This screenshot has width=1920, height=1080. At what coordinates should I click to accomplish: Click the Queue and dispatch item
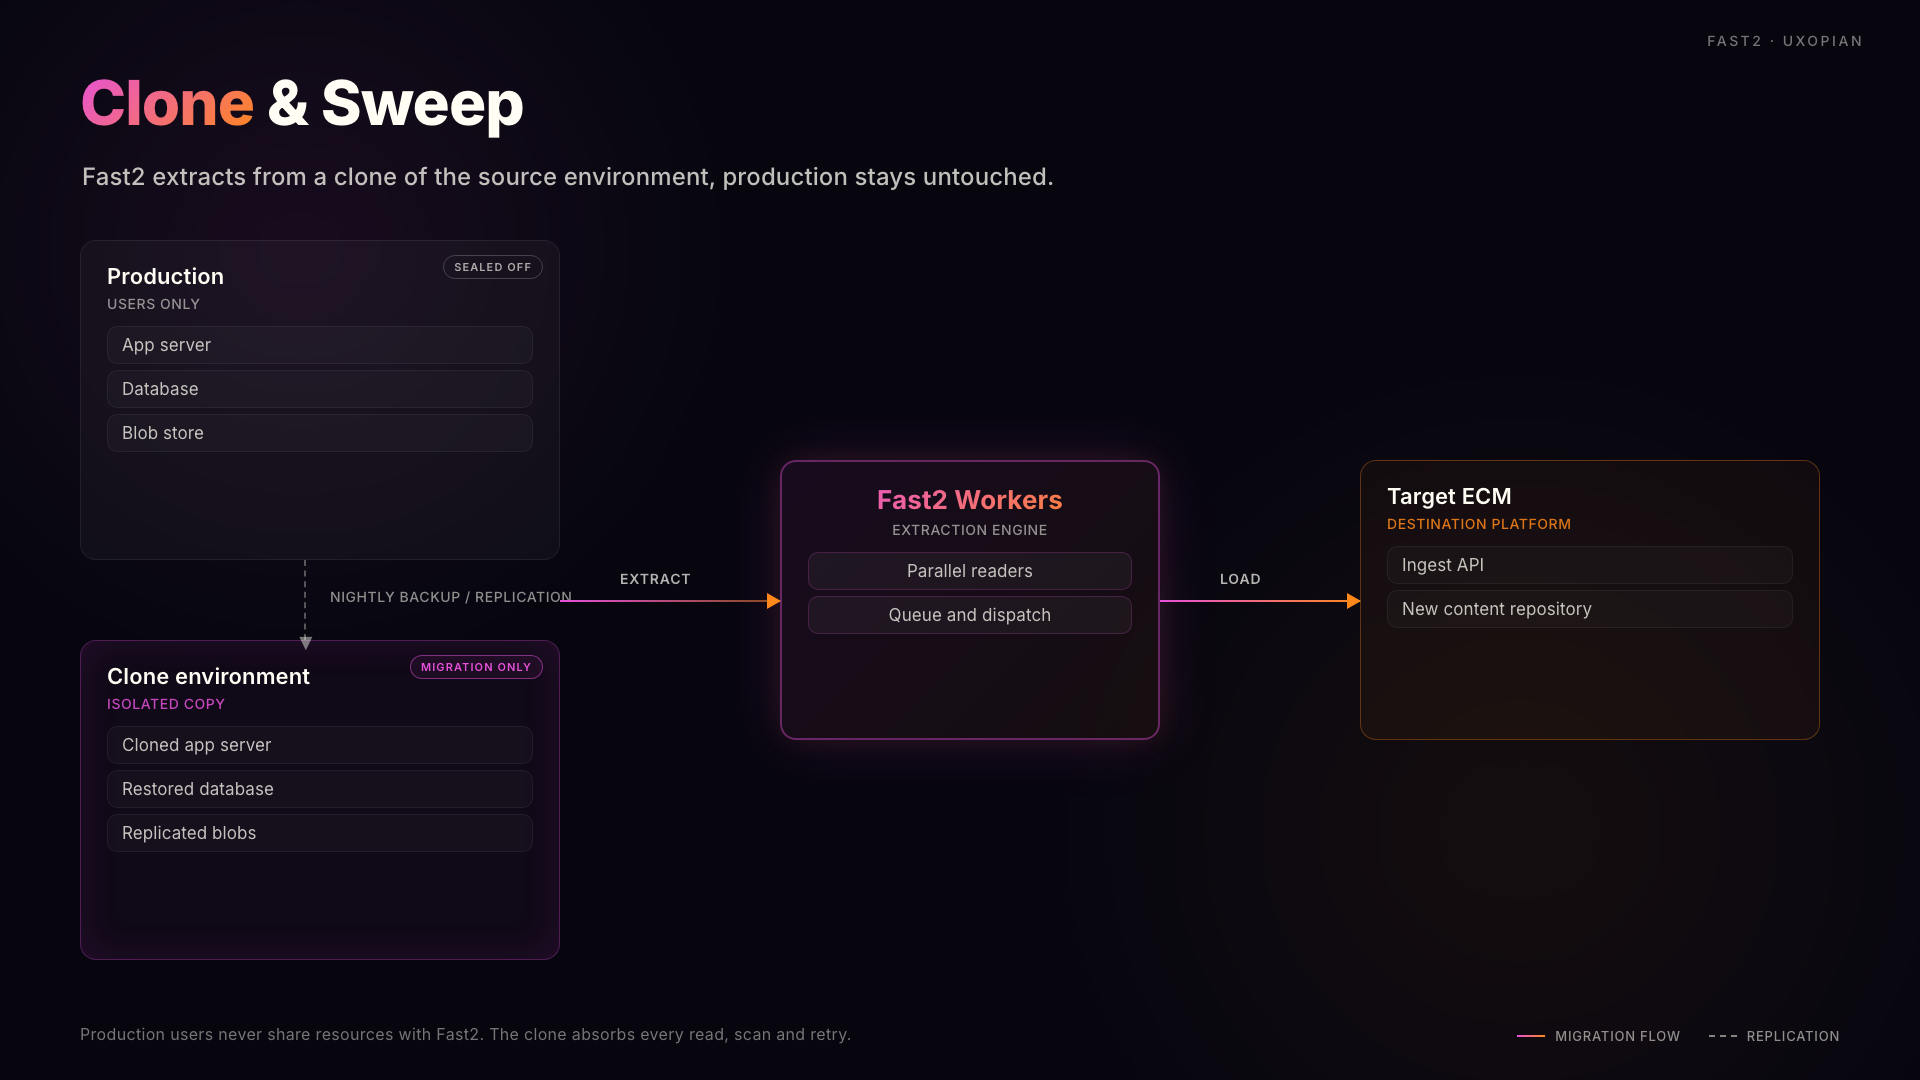[970, 615]
